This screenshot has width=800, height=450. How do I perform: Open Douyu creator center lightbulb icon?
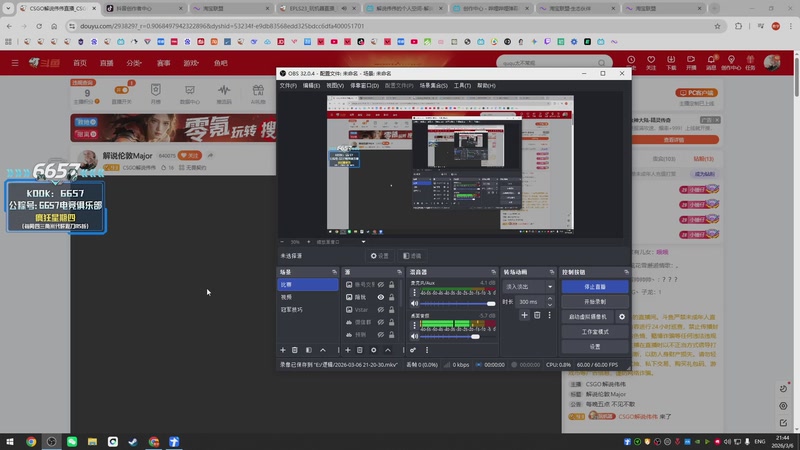(731, 62)
